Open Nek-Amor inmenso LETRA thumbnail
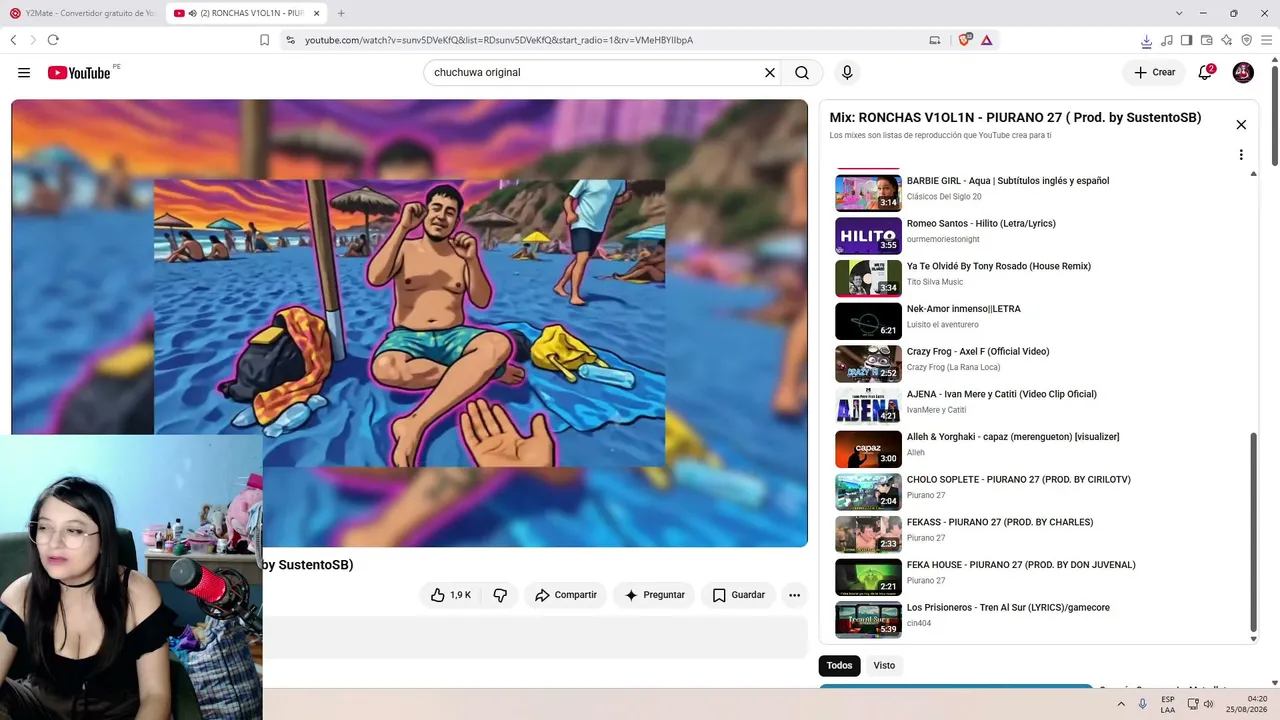This screenshot has height=720, width=1280. tap(868, 320)
